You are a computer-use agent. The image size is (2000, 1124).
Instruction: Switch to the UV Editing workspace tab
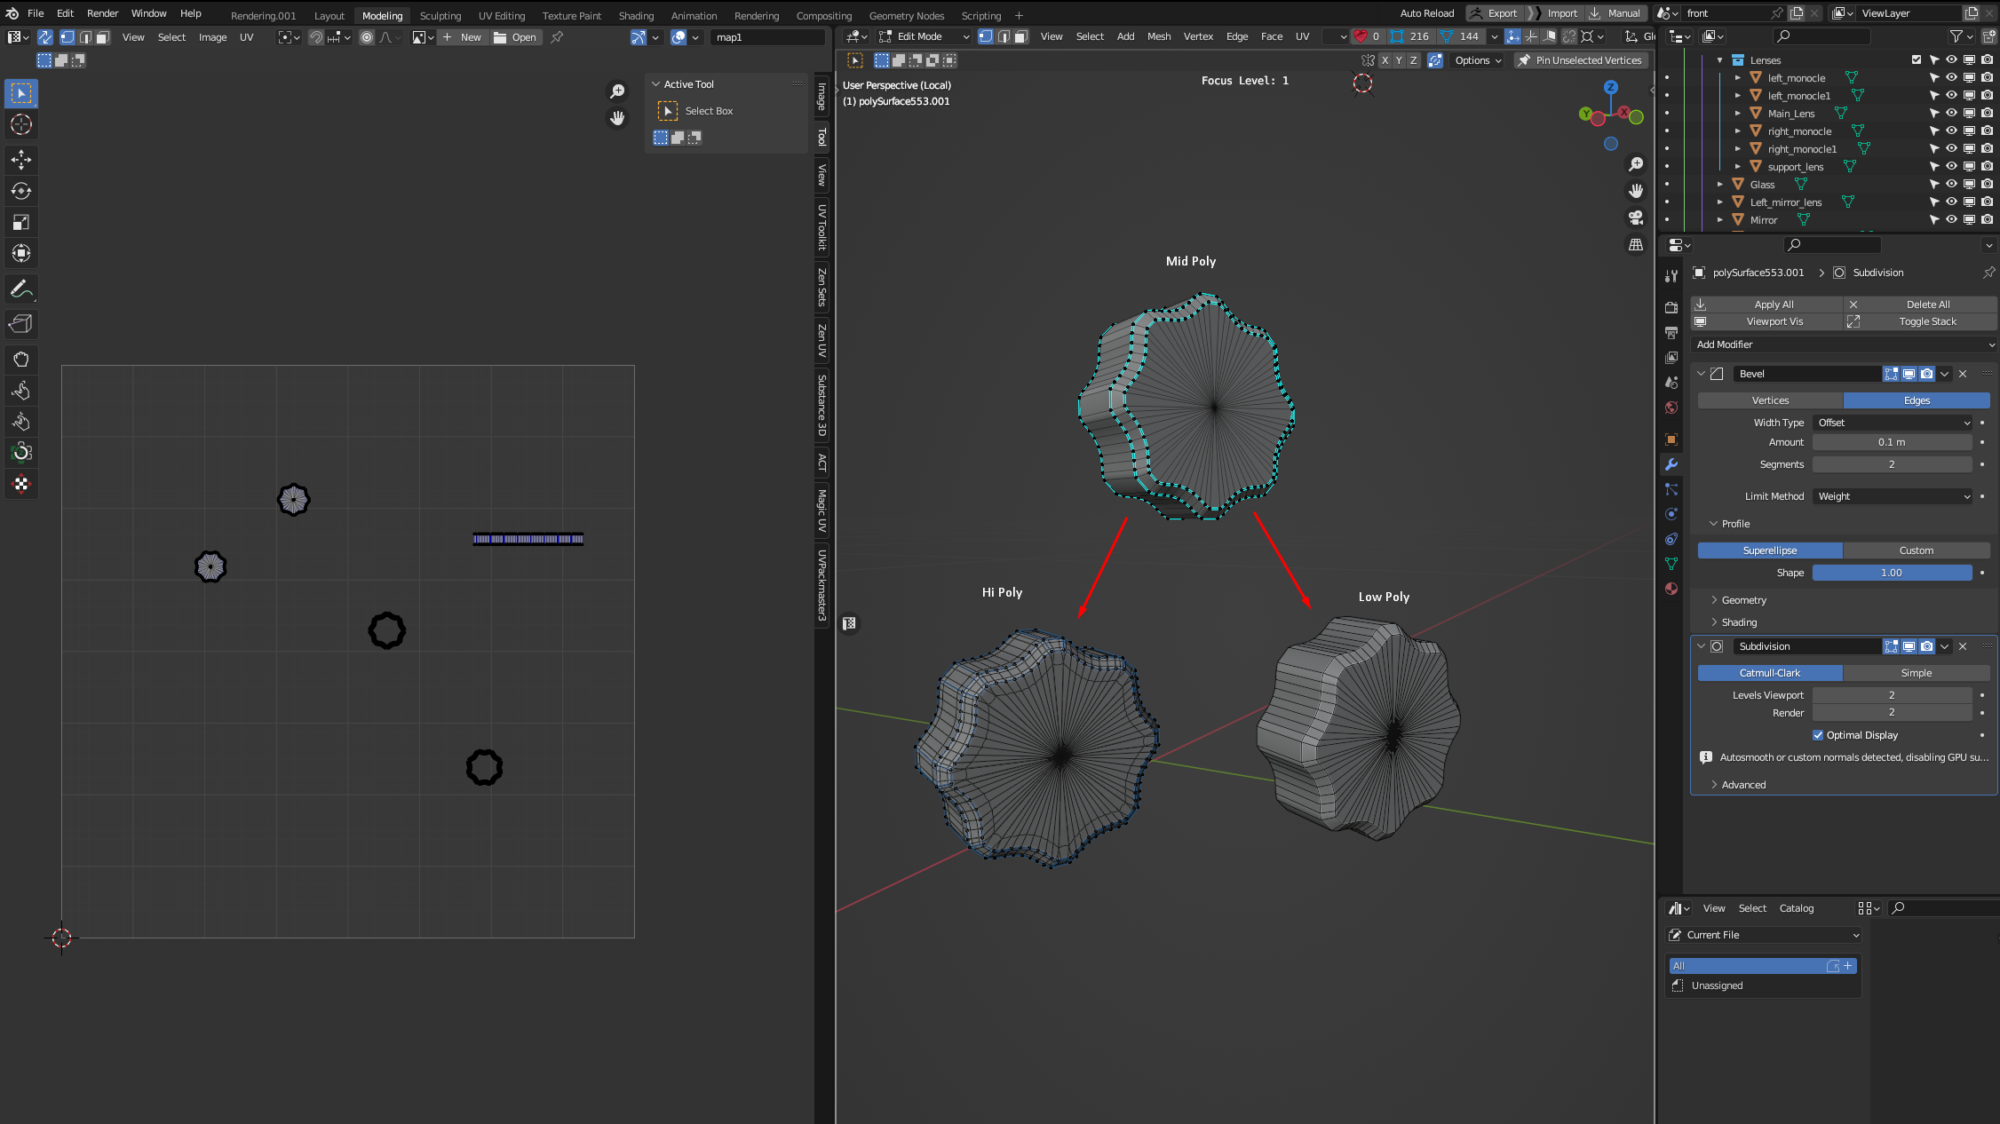(501, 15)
